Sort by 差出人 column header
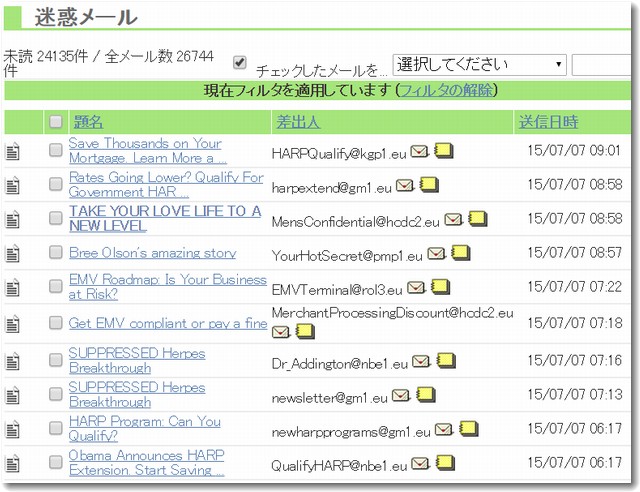The image size is (640, 492). point(298,122)
